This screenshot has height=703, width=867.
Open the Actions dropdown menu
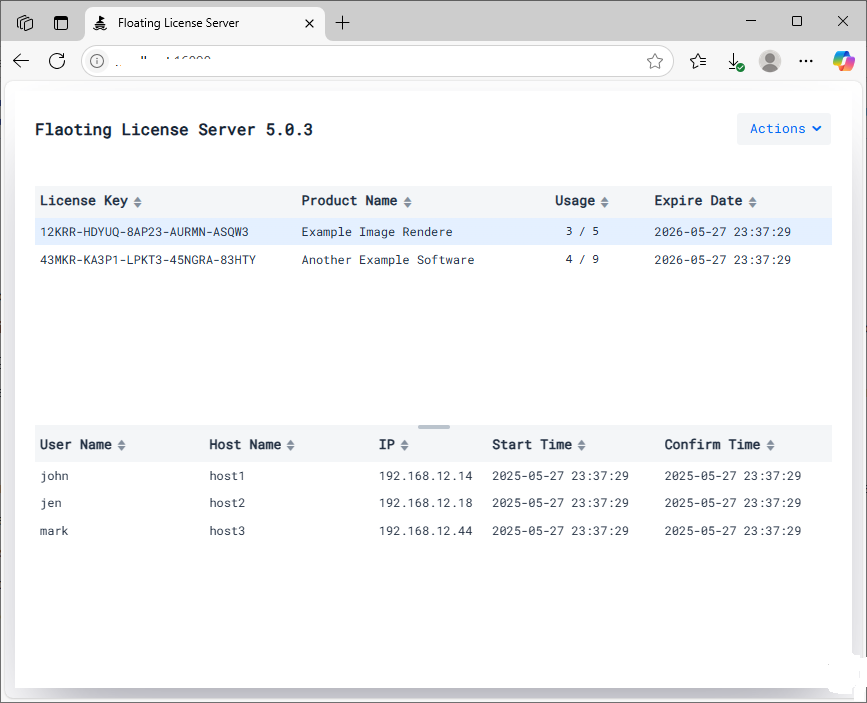[x=784, y=129]
